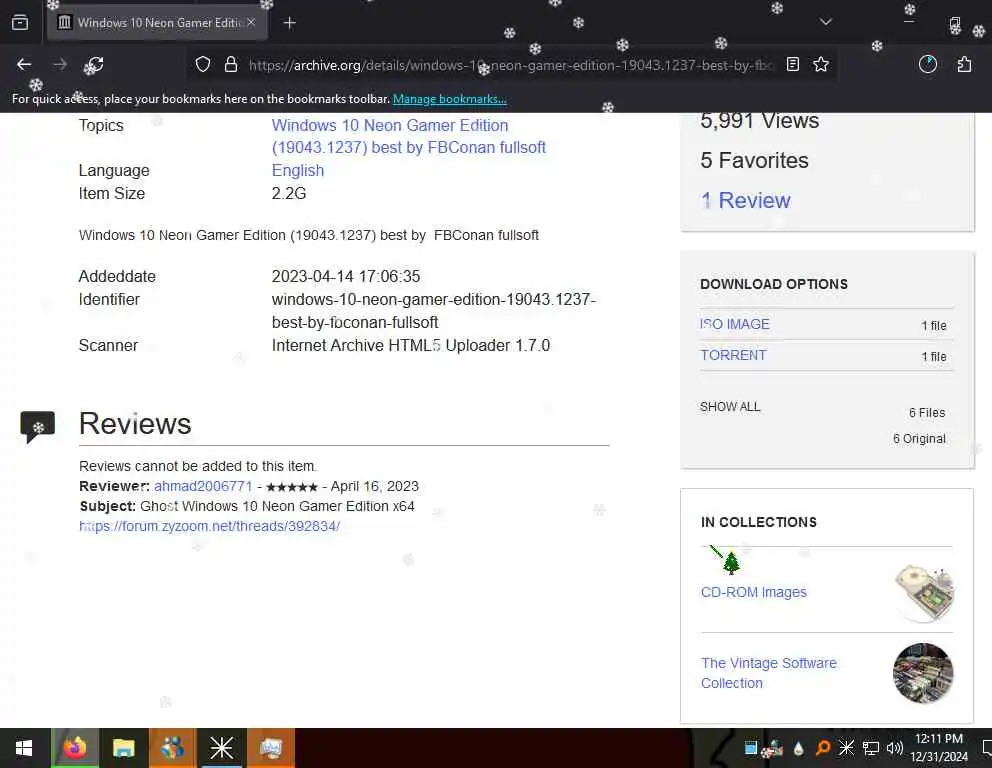Follow the English language link

(298, 170)
